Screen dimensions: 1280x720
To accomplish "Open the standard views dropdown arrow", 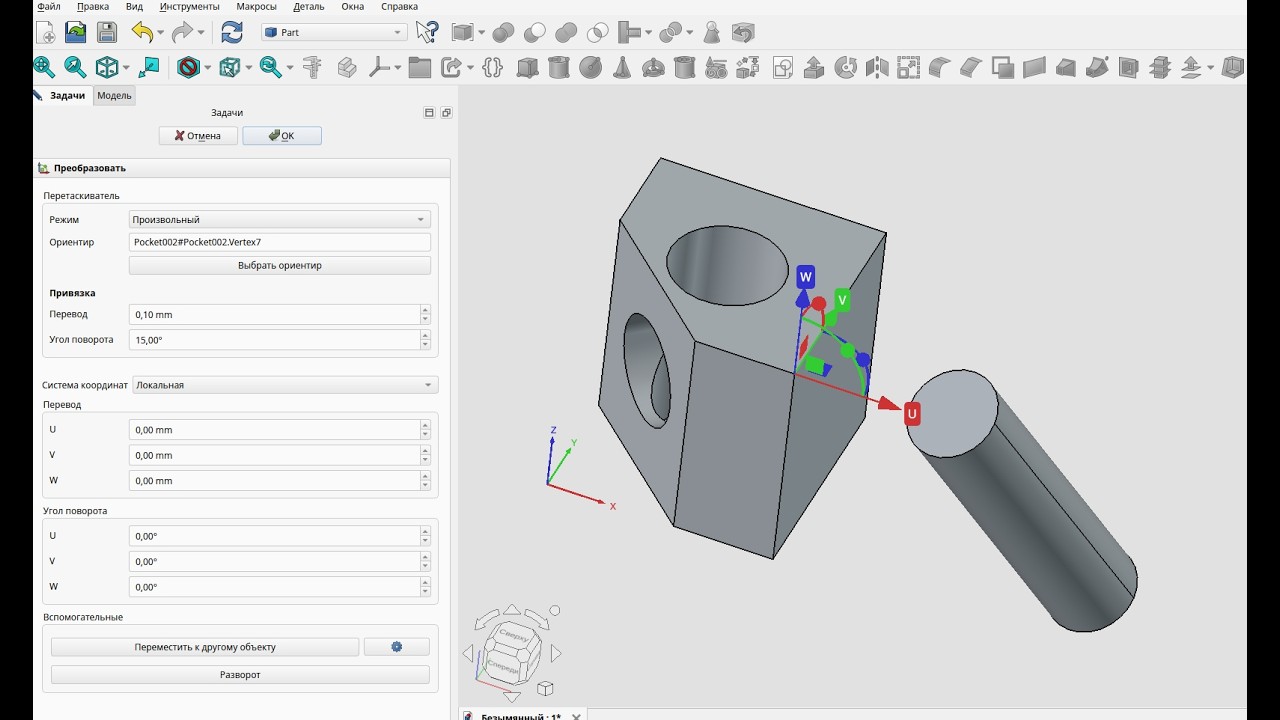I will (x=125, y=68).
